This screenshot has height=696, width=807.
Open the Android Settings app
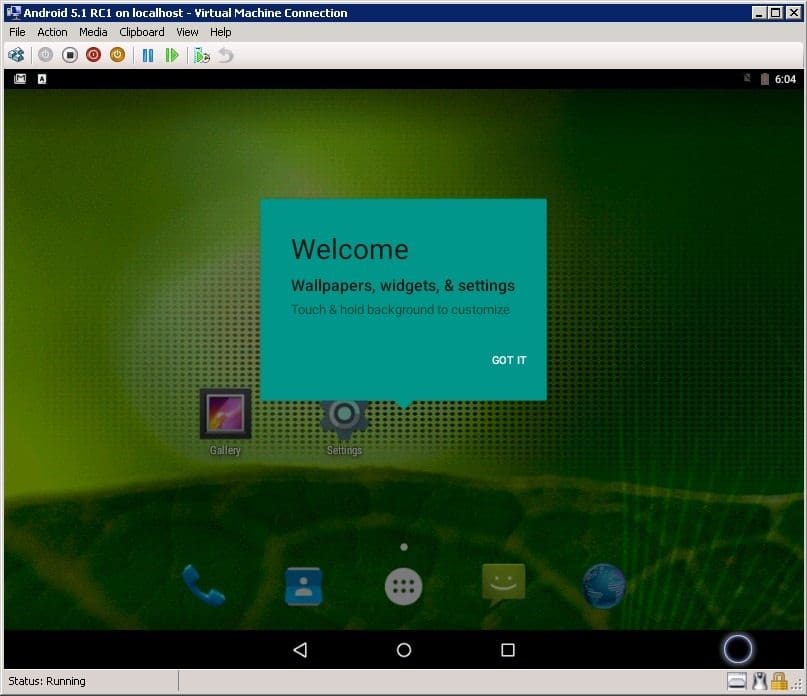pyautogui.click(x=344, y=428)
